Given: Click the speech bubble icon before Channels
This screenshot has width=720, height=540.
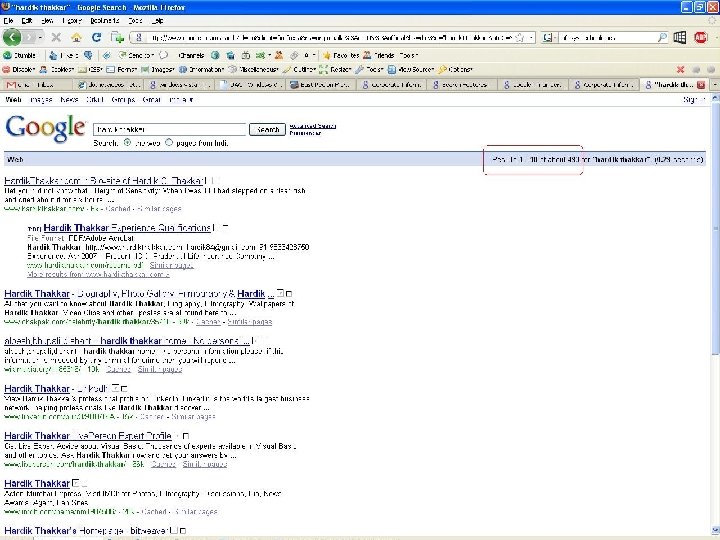Looking at the screenshot, I should (x=163, y=56).
